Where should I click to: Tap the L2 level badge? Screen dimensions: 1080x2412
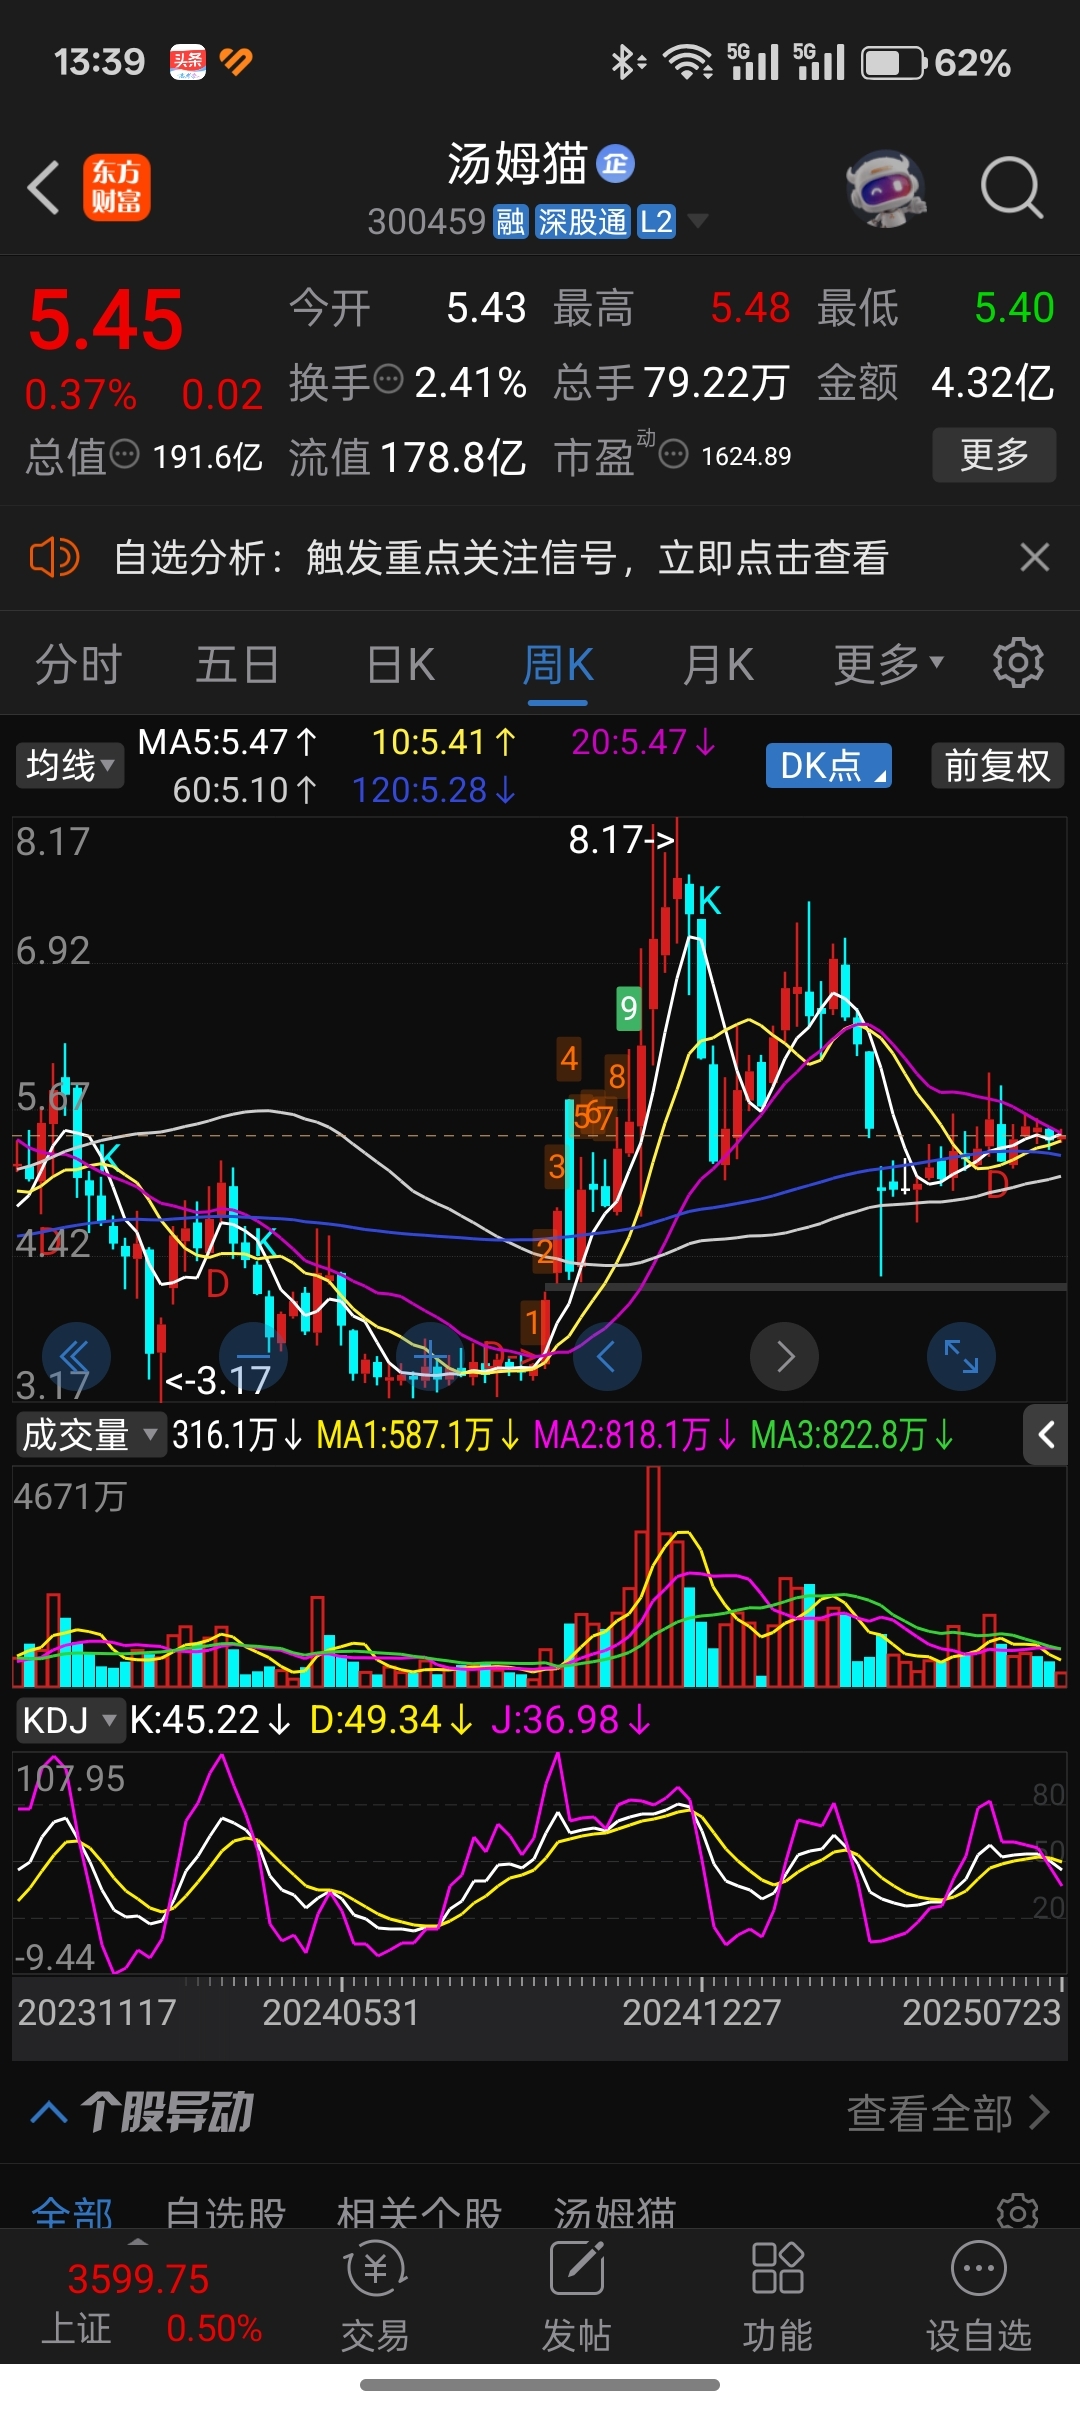point(656,221)
